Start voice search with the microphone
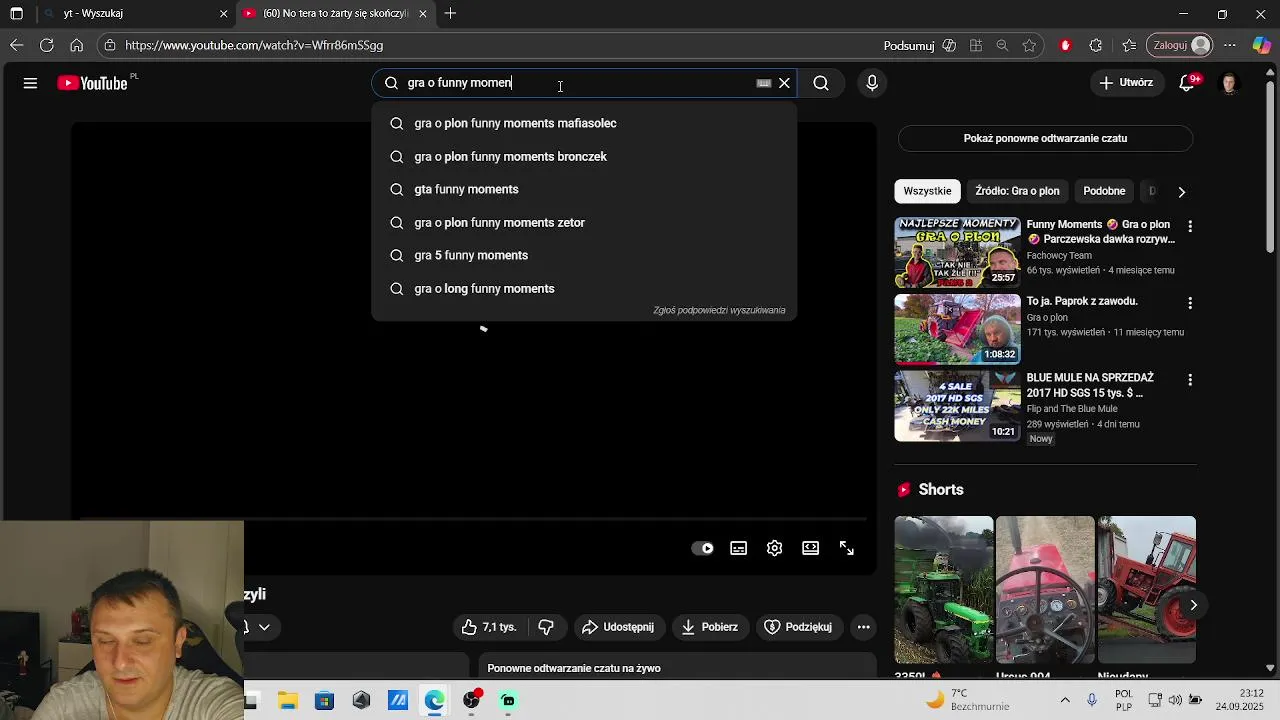1280x720 pixels. [872, 83]
